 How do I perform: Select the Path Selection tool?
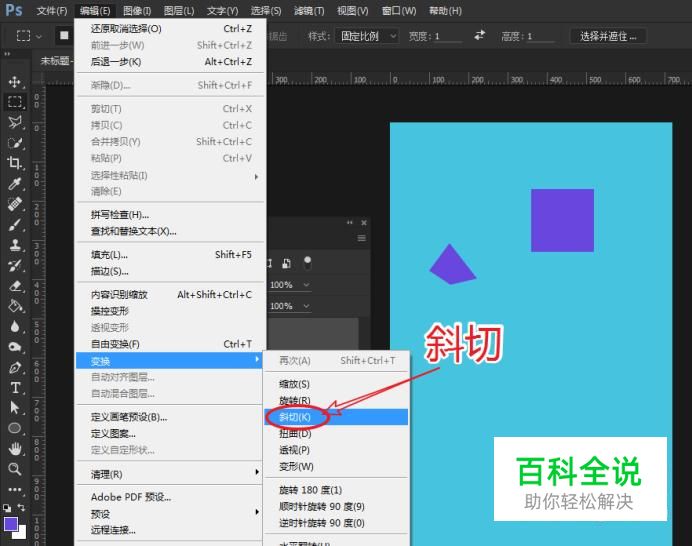(15, 407)
